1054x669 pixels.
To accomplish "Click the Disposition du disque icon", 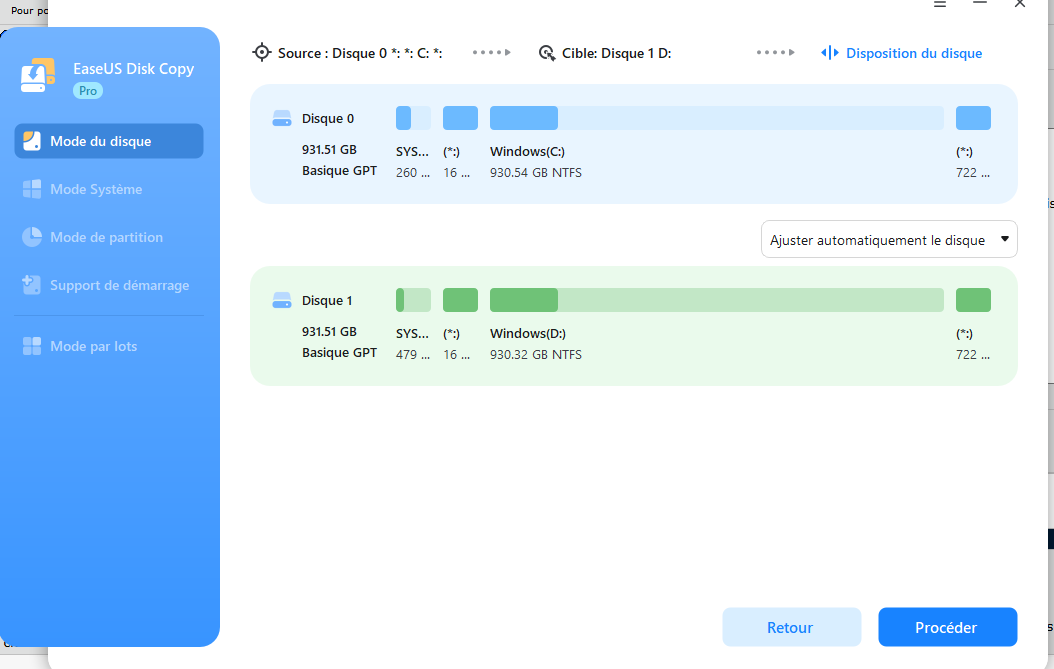I will (829, 52).
